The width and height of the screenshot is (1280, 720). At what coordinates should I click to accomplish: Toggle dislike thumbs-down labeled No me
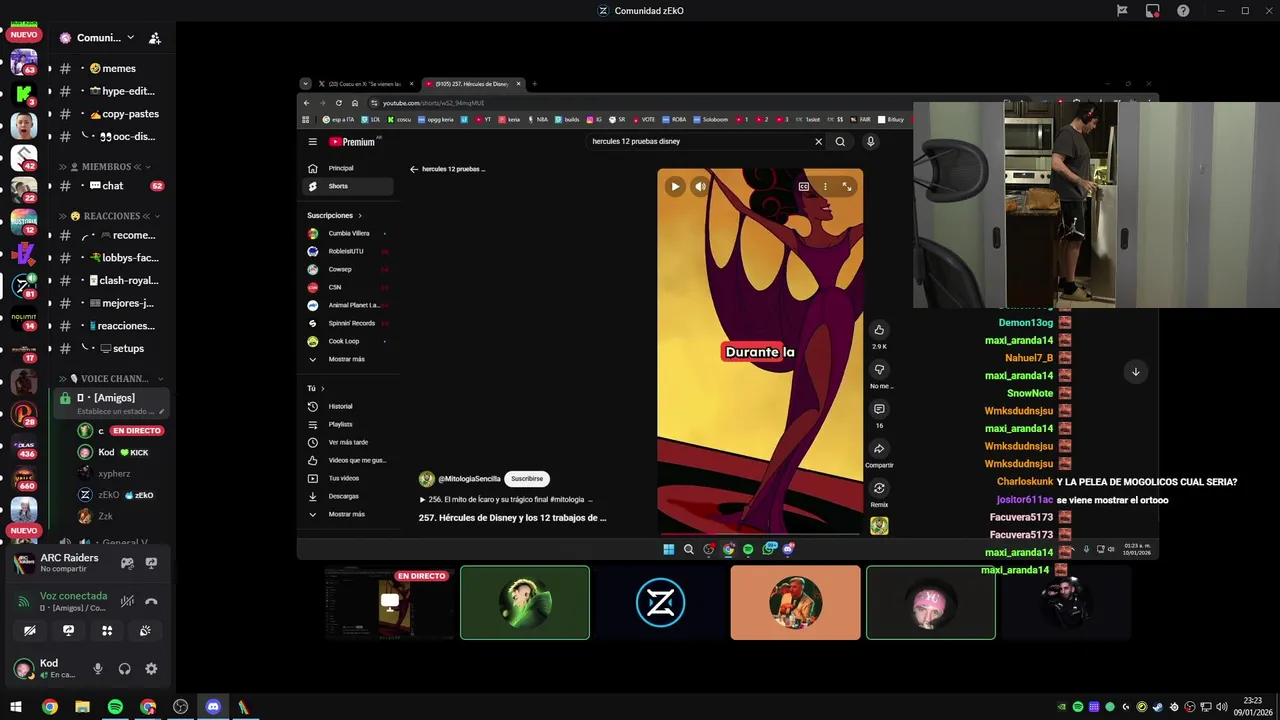pyautogui.click(x=879, y=370)
